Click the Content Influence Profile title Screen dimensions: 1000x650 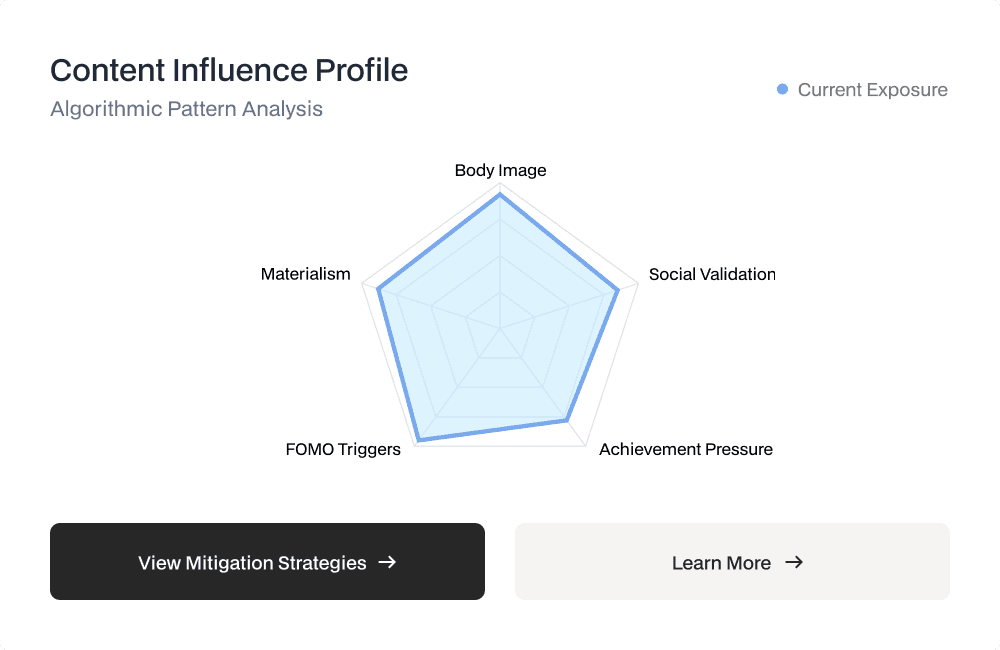229,71
